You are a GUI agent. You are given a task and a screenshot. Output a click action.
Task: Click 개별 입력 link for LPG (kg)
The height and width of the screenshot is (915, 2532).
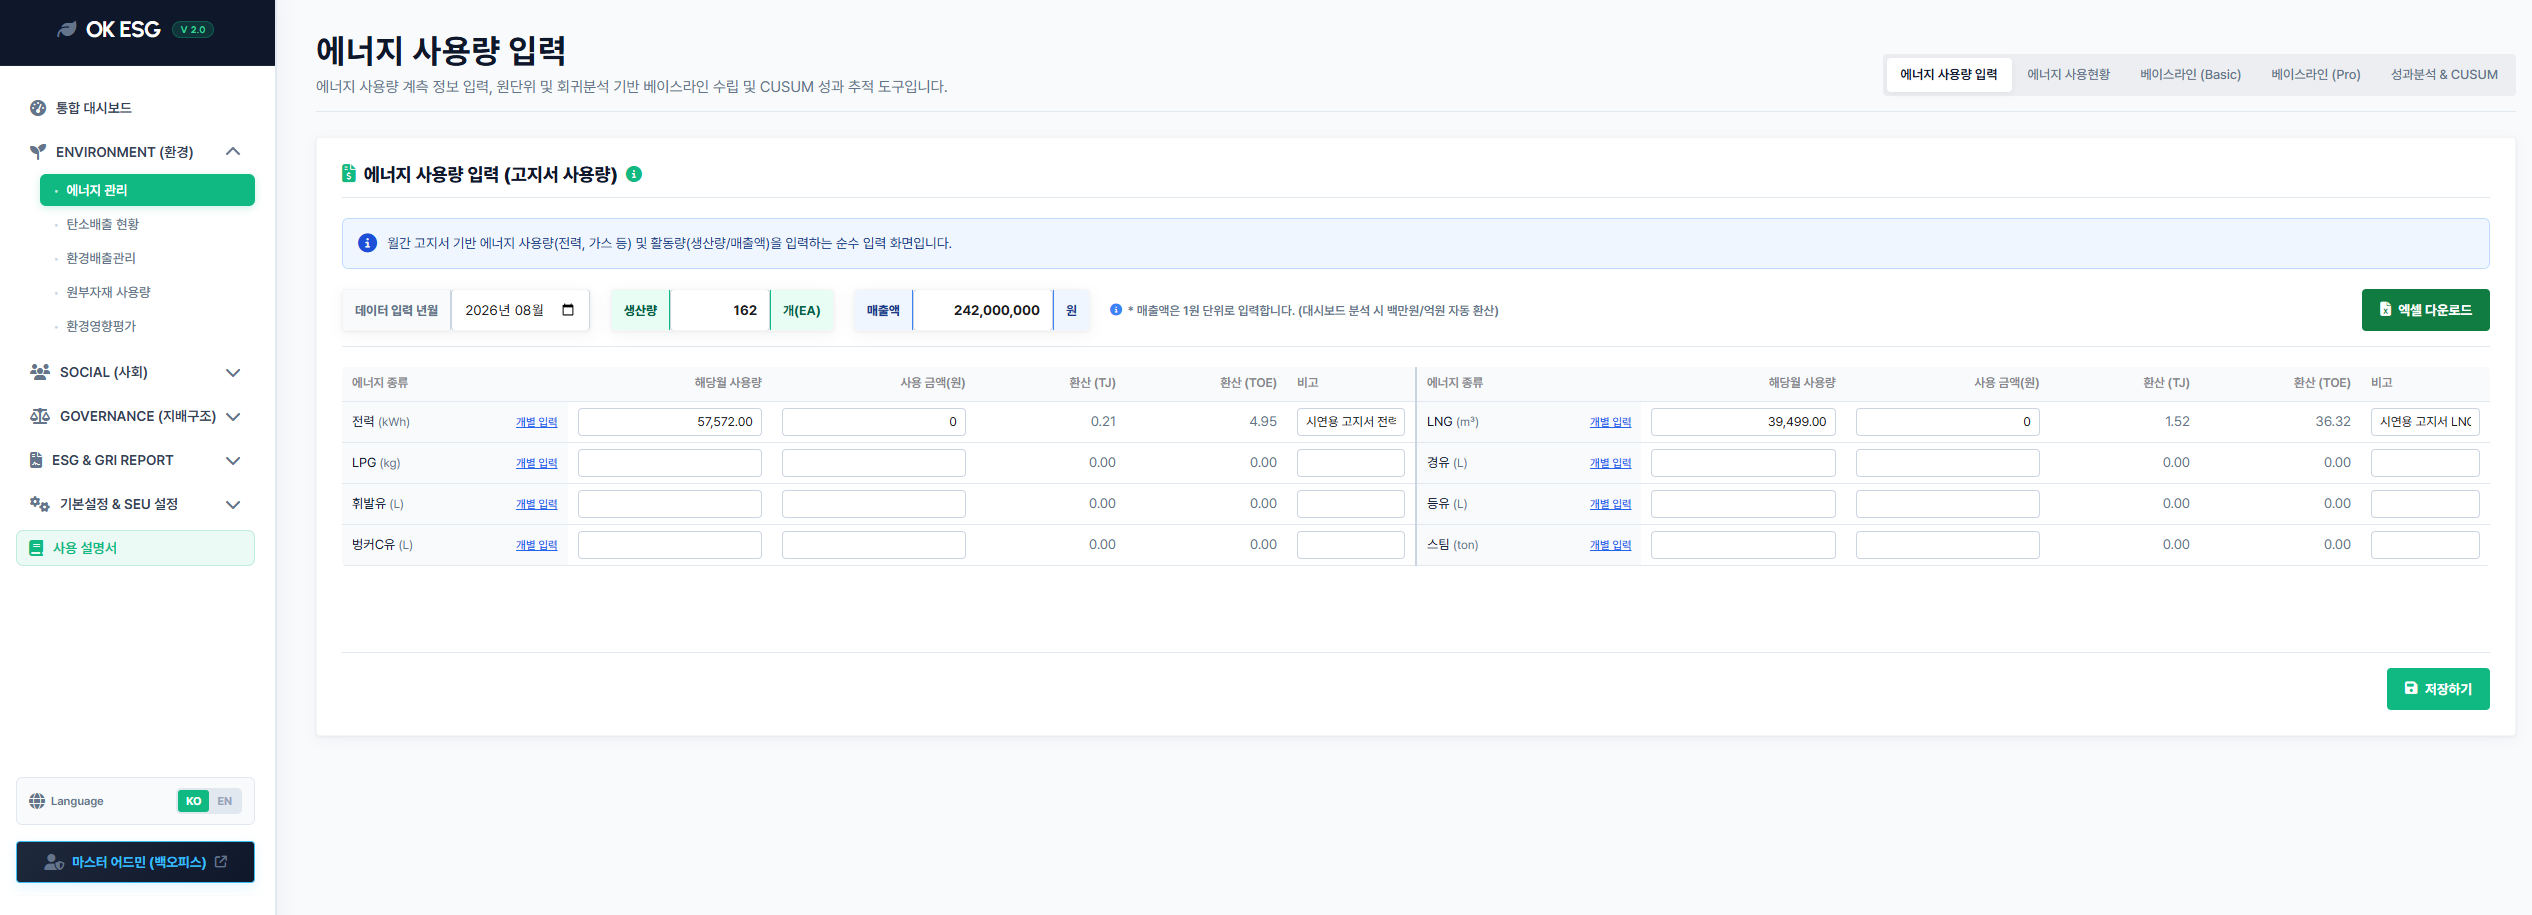point(536,463)
